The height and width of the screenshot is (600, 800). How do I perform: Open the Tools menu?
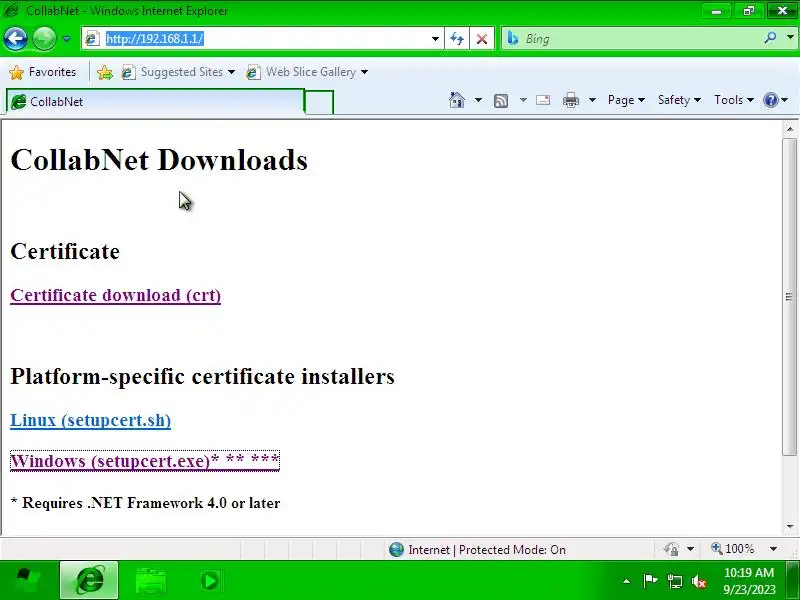click(x=734, y=100)
